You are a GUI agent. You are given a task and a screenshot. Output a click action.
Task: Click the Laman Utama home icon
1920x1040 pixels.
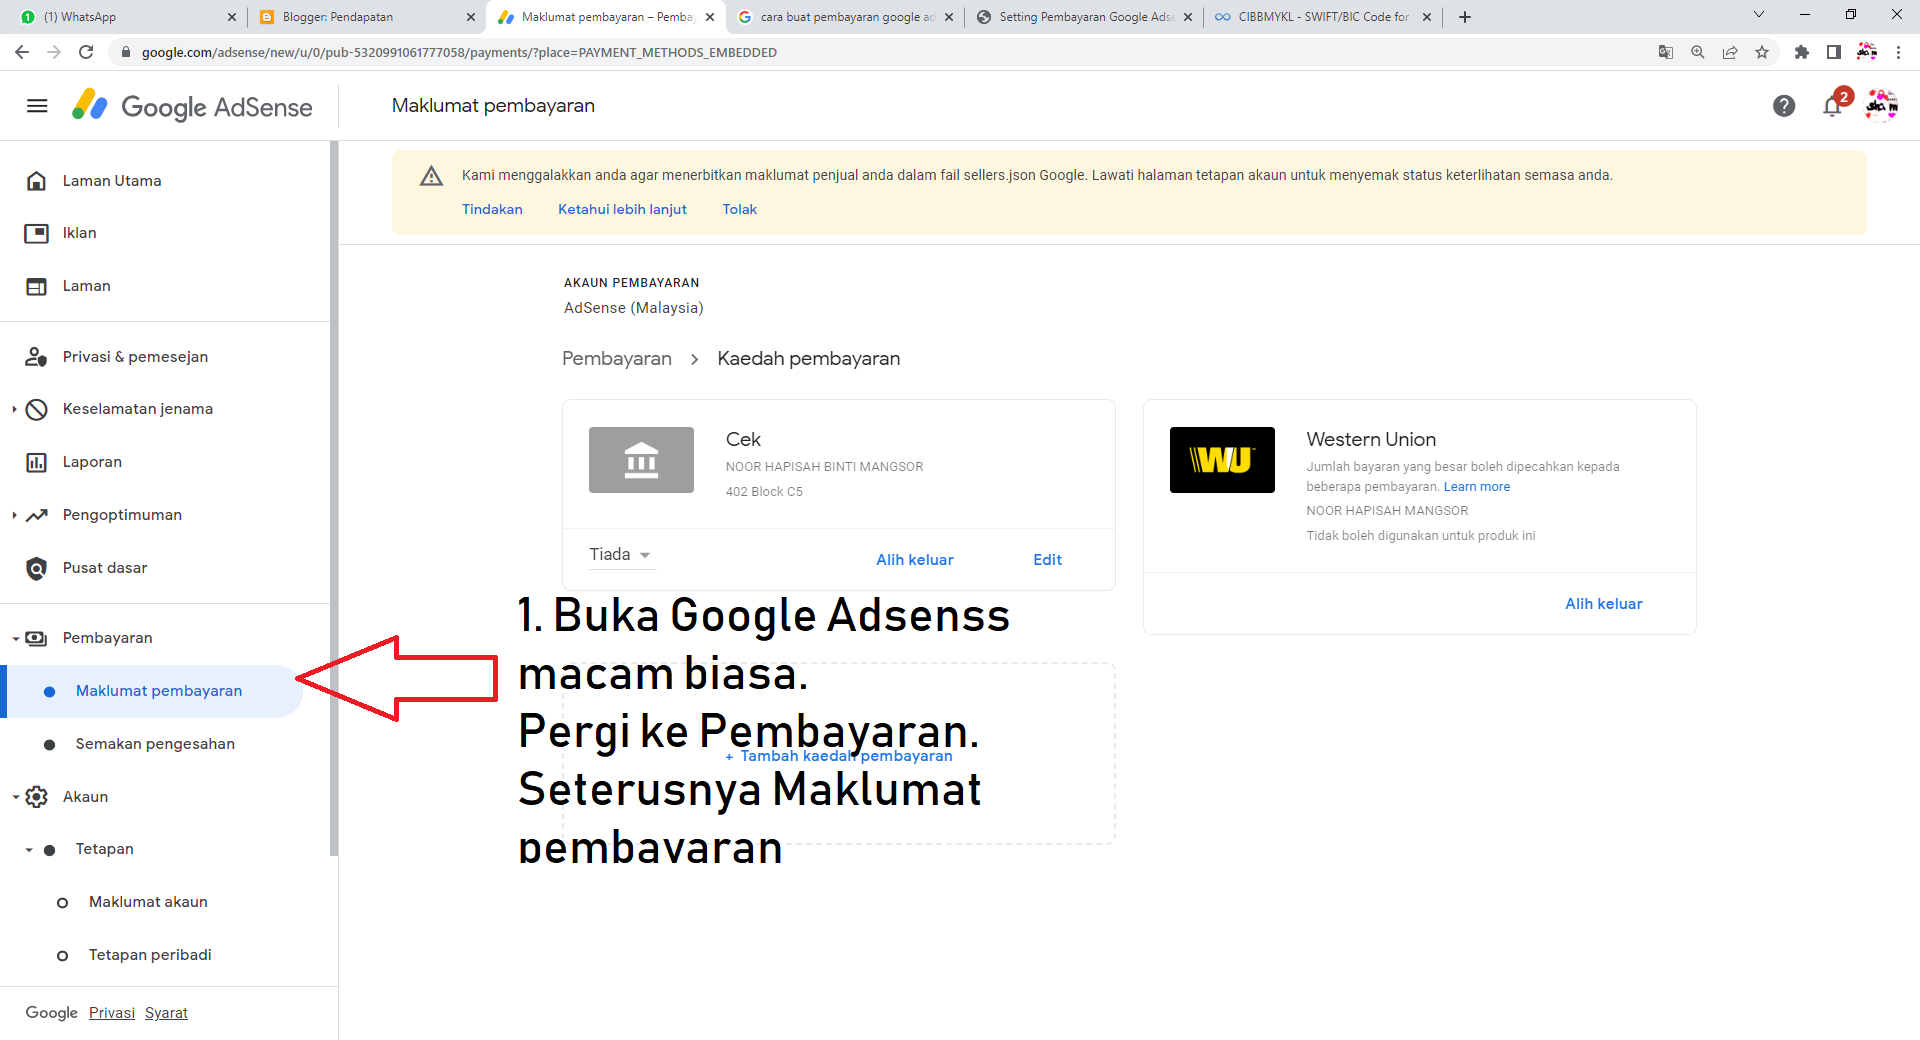[36, 181]
